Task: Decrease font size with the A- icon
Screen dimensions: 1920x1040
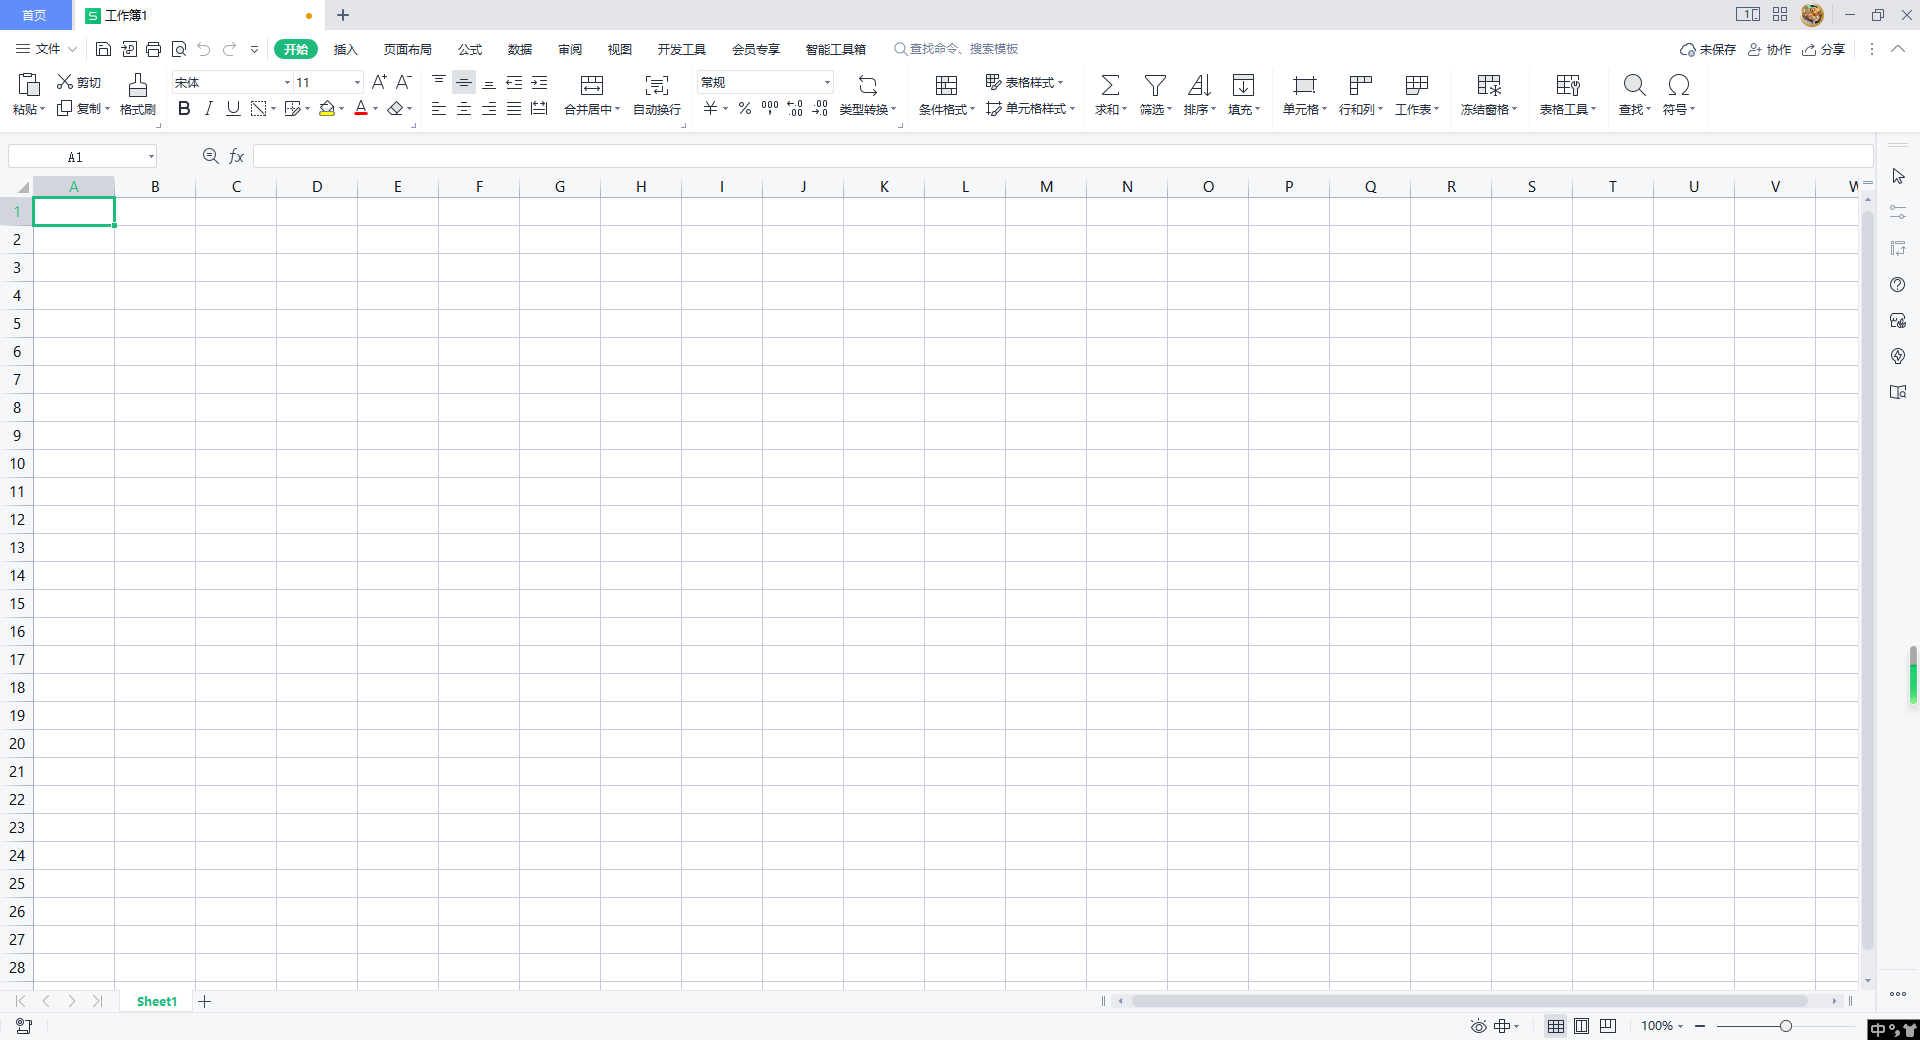Action: click(404, 82)
